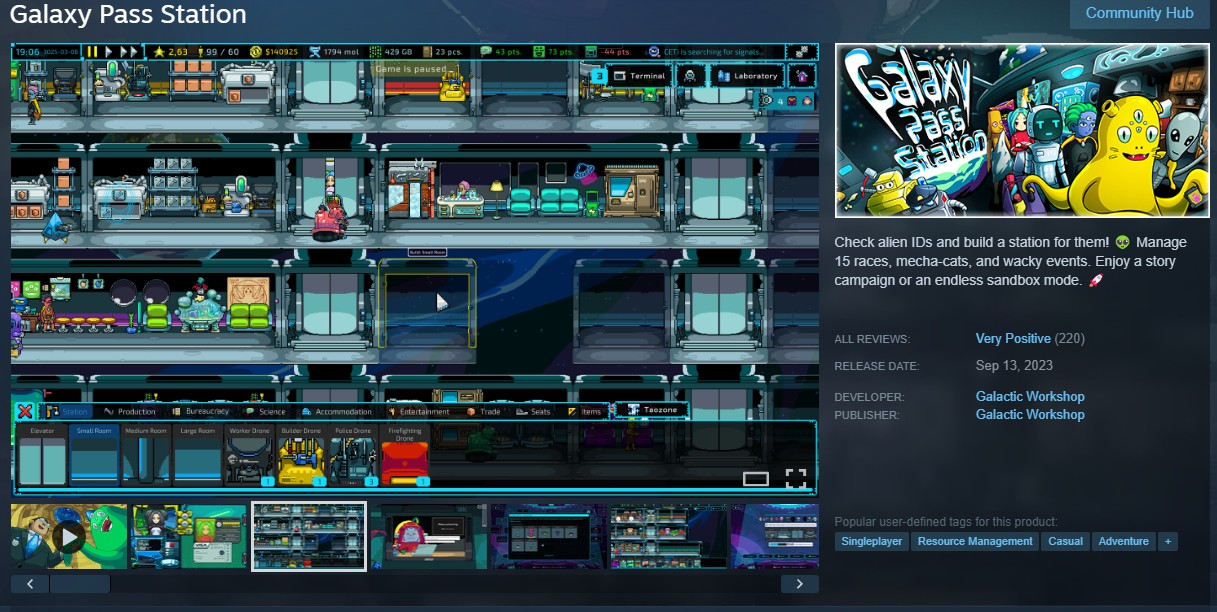Select the Science build tab
This screenshot has height=612, width=1217.
tap(266, 411)
